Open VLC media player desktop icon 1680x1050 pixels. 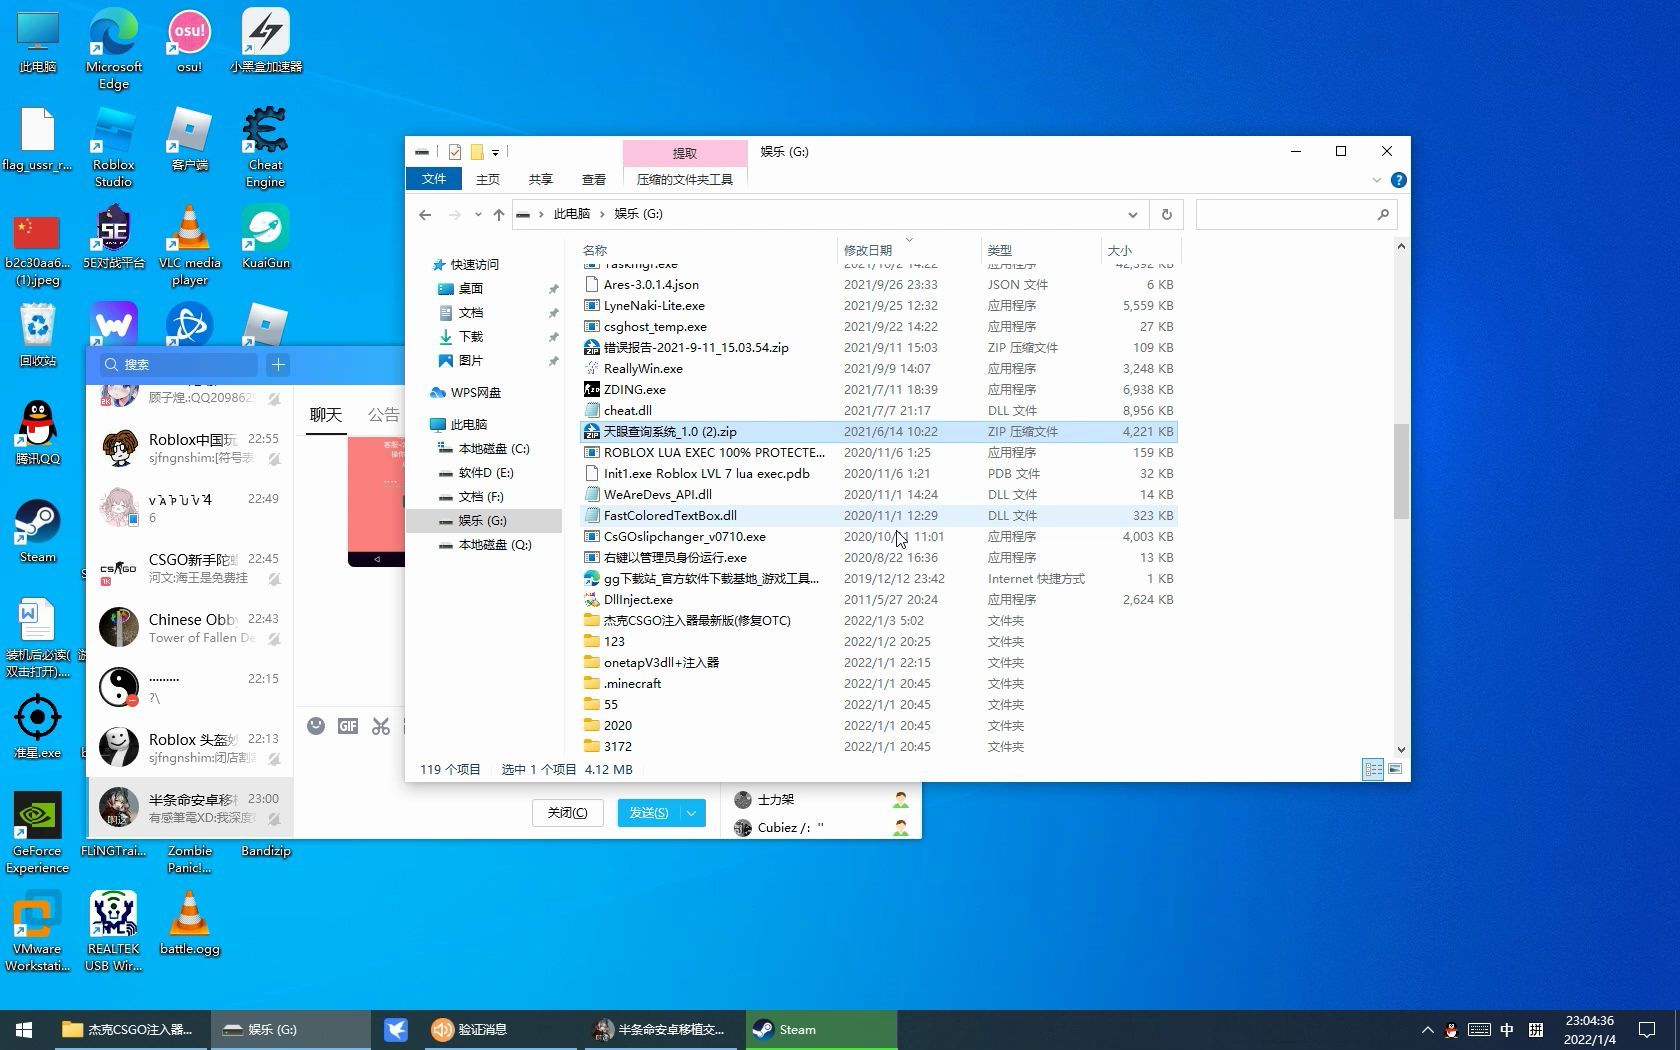(189, 245)
